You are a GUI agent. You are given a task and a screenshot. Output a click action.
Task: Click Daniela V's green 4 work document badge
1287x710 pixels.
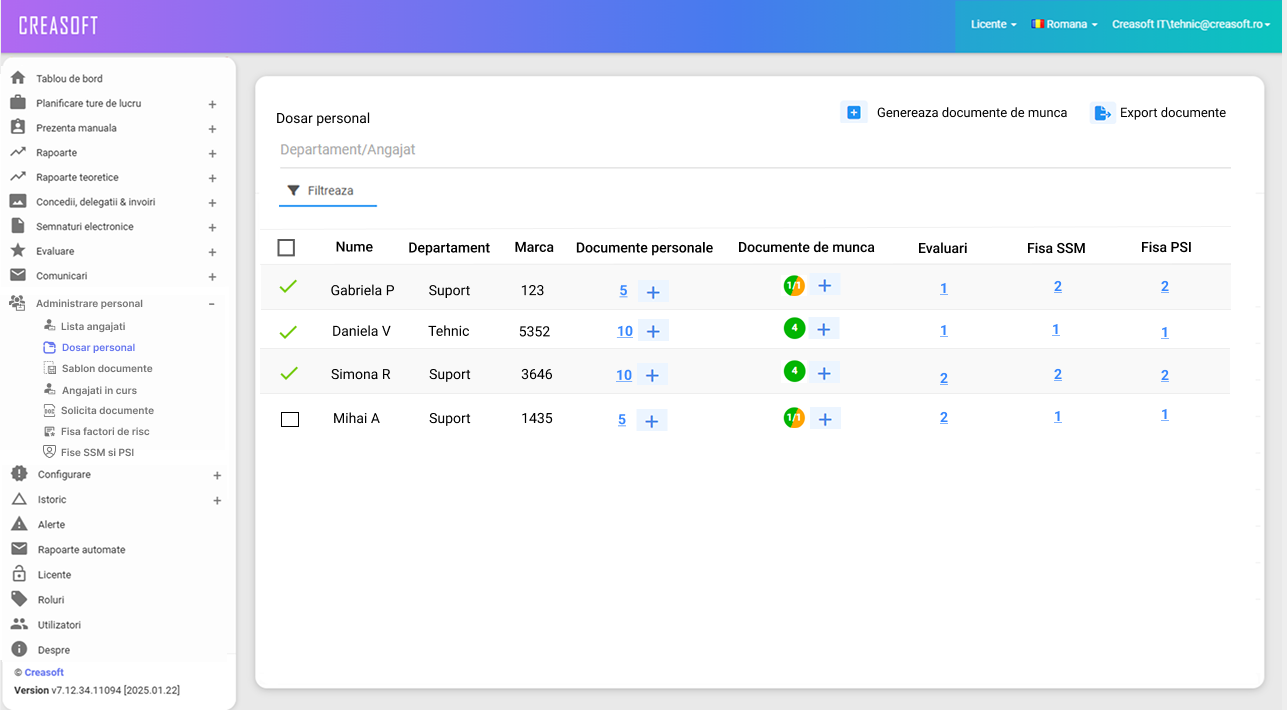click(794, 328)
